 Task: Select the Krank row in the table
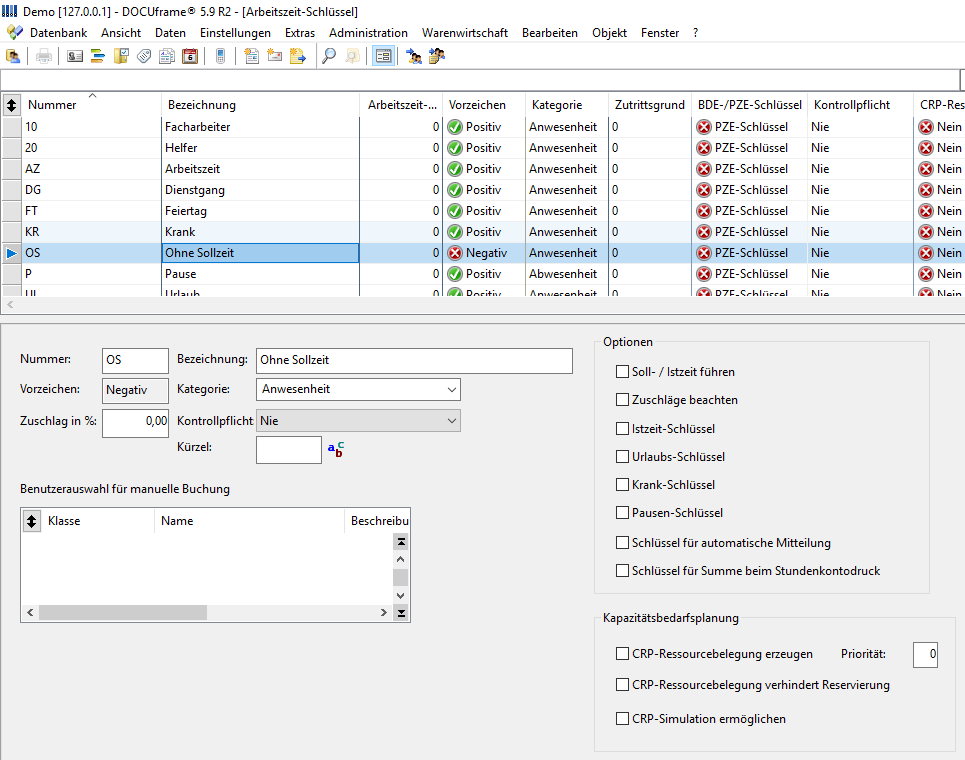click(482, 232)
